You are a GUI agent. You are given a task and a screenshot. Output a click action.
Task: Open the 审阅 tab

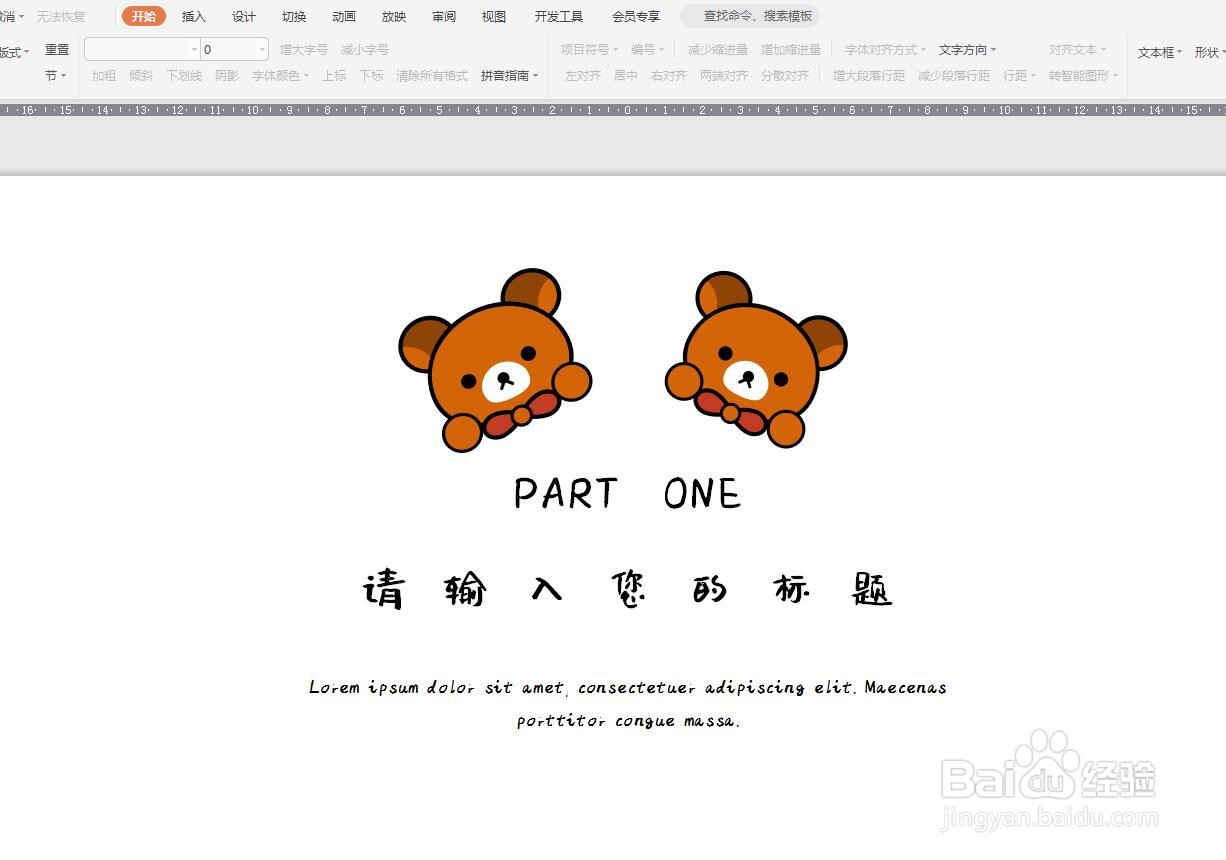[444, 16]
